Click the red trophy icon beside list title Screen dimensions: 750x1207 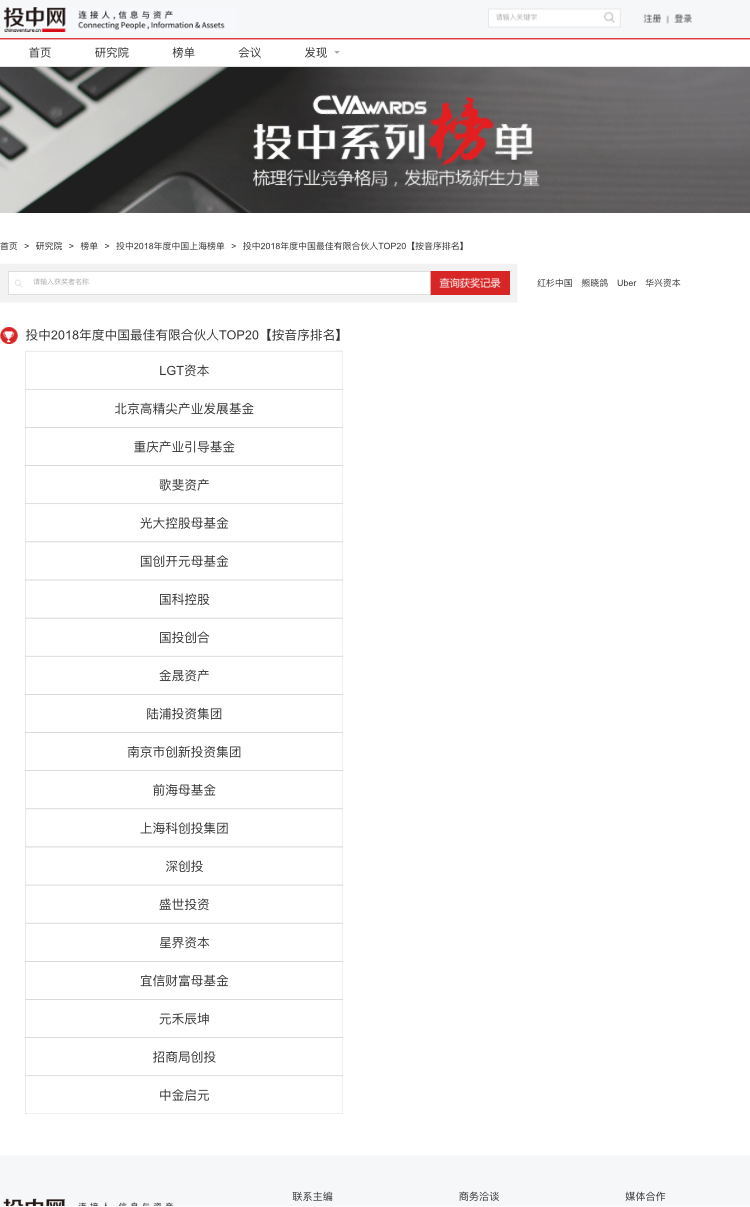(9, 336)
